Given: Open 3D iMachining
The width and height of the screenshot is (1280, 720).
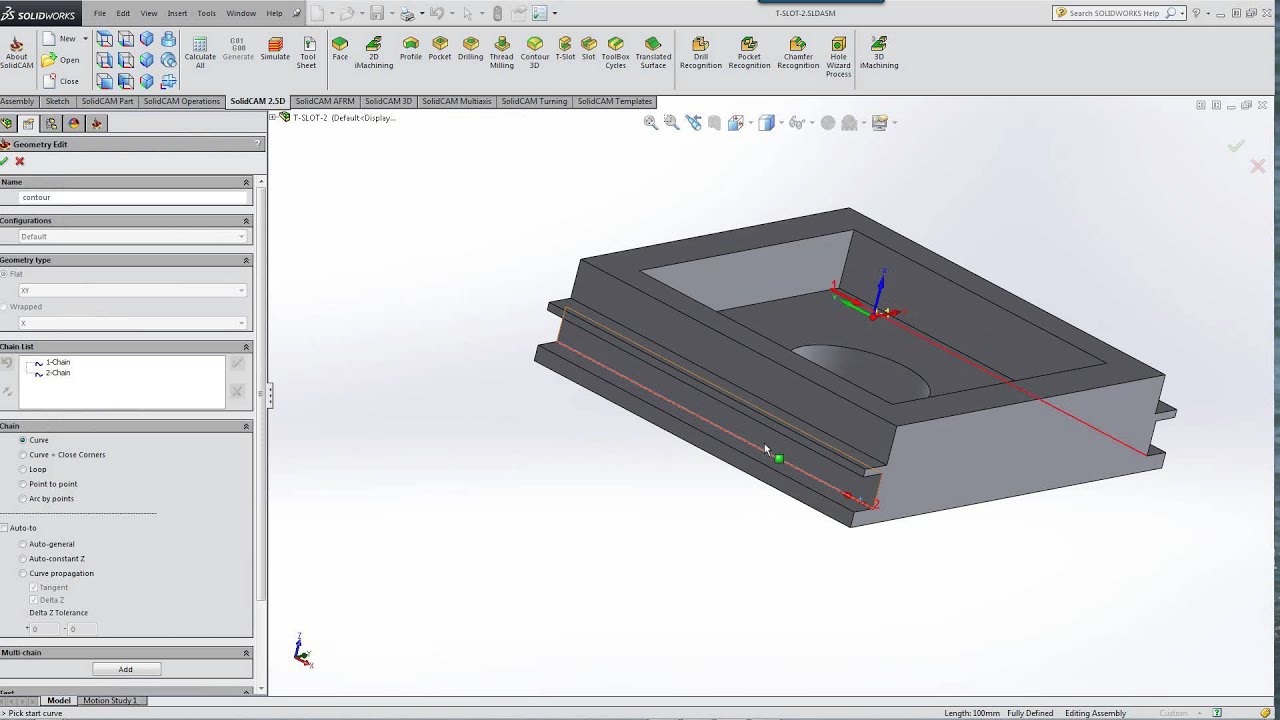Looking at the screenshot, I should (879, 52).
